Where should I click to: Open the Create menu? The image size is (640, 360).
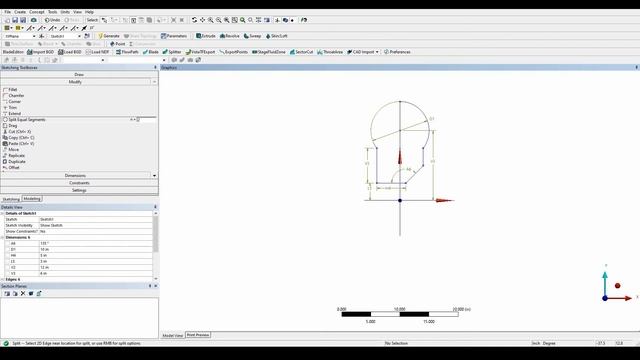(x=20, y=12)
